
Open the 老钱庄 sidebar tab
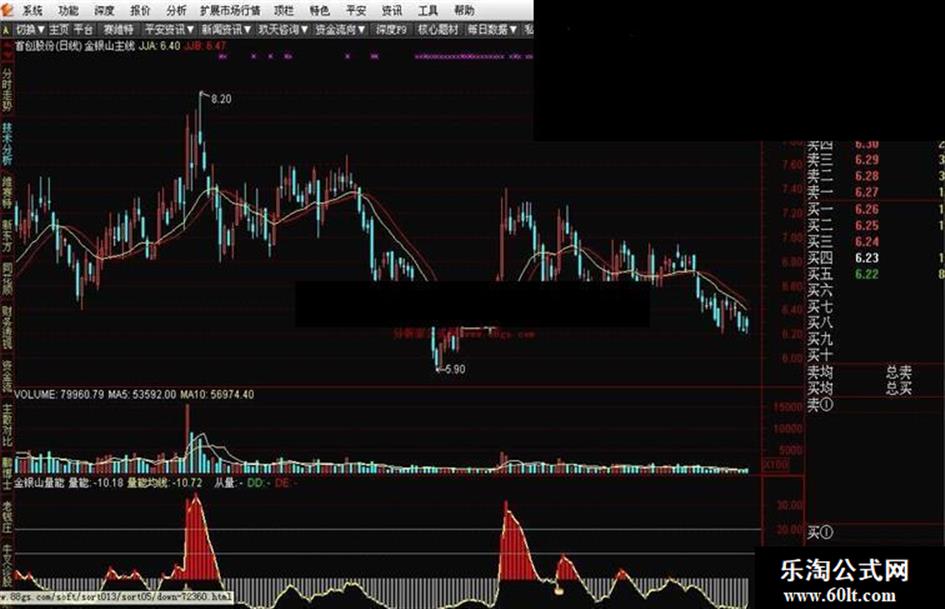(x=7, y=517)
